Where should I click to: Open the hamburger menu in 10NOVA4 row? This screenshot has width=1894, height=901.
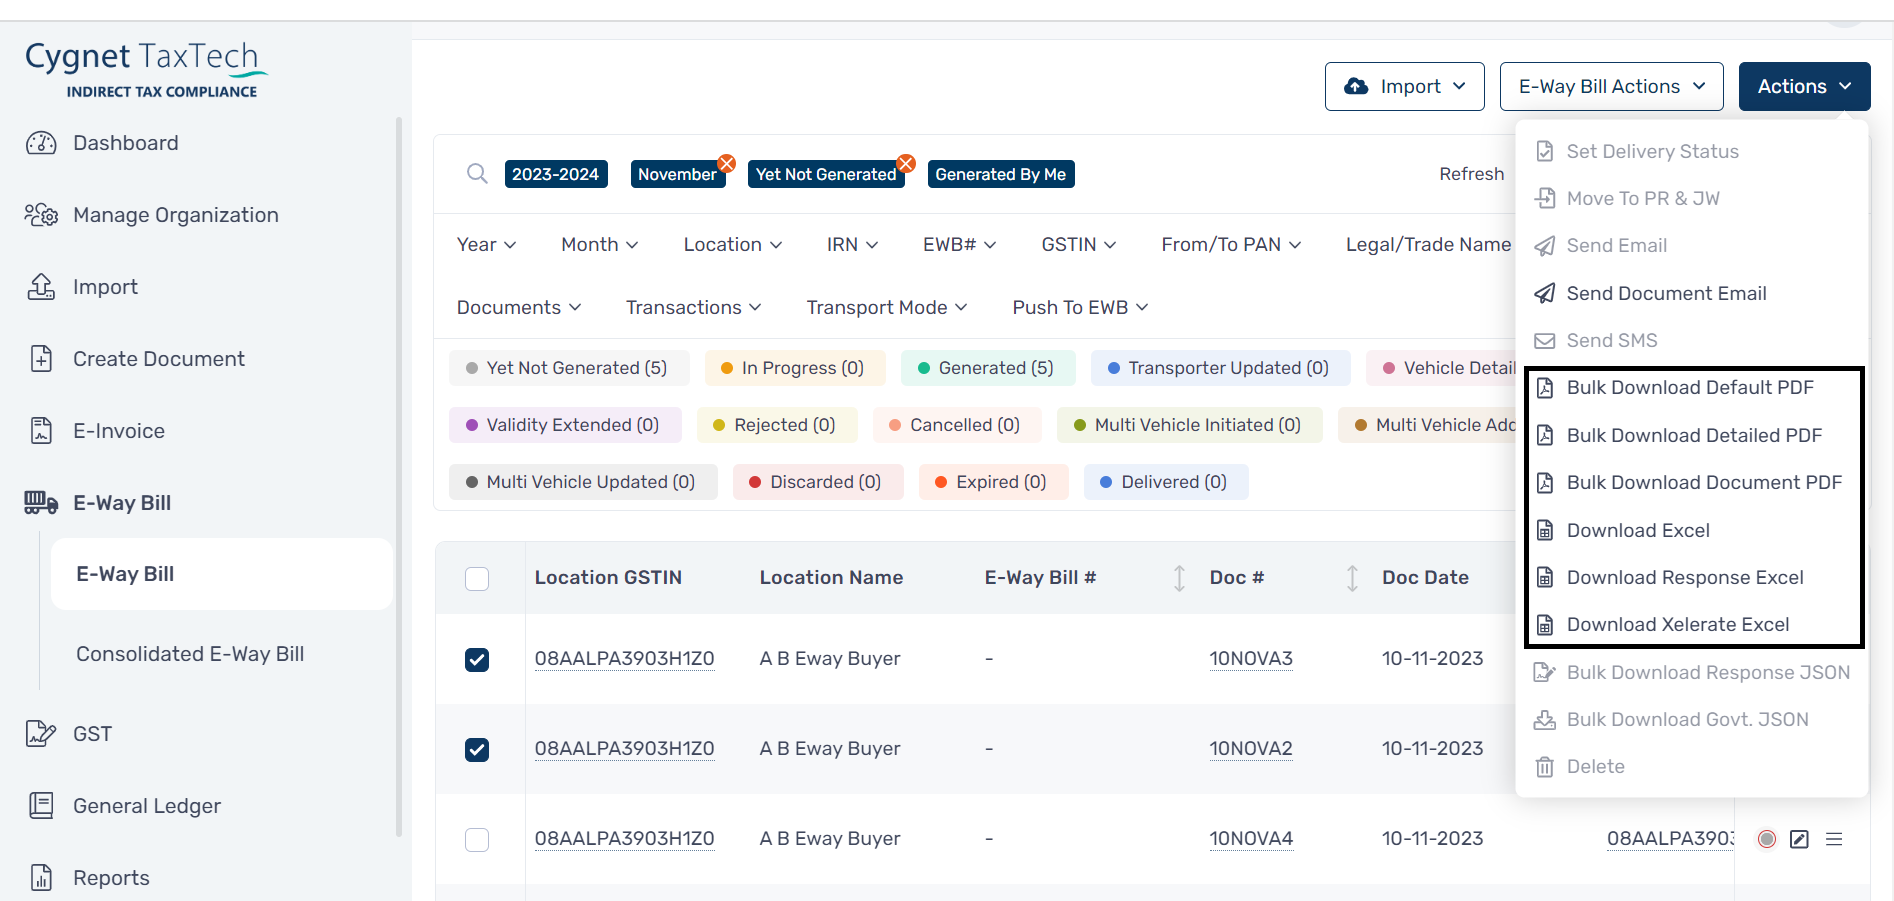point(1834,839)
